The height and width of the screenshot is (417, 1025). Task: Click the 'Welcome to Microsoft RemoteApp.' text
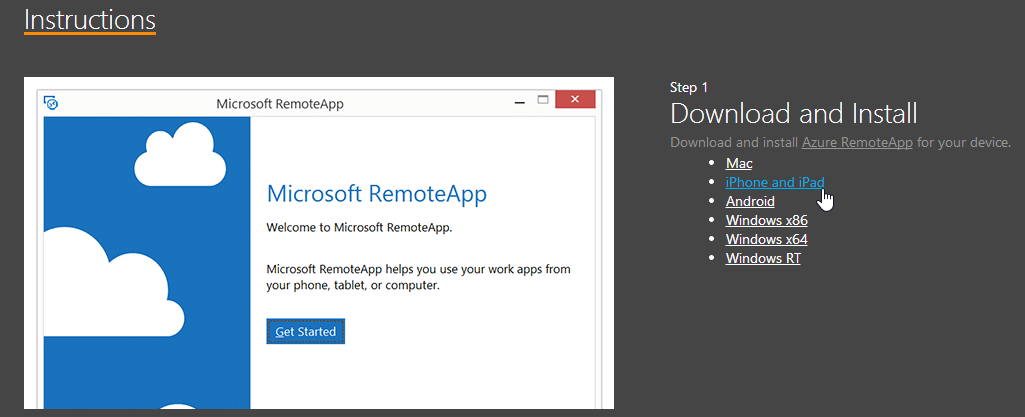coord(359,228)
